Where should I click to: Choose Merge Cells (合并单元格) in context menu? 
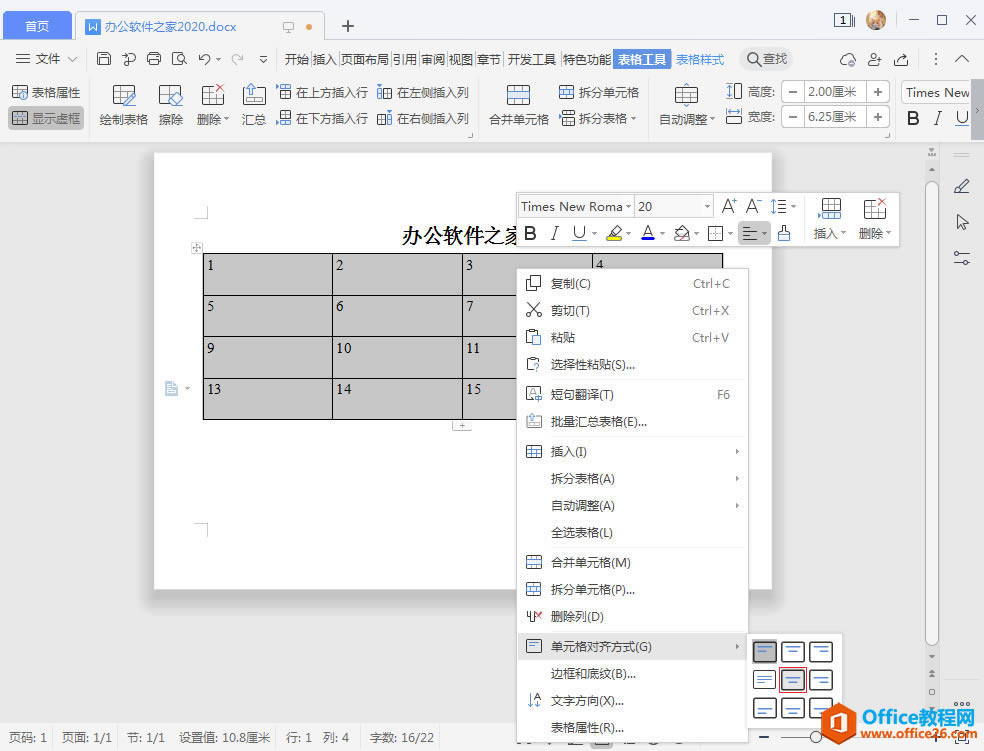pyautogui.click(x=633, y=563)
